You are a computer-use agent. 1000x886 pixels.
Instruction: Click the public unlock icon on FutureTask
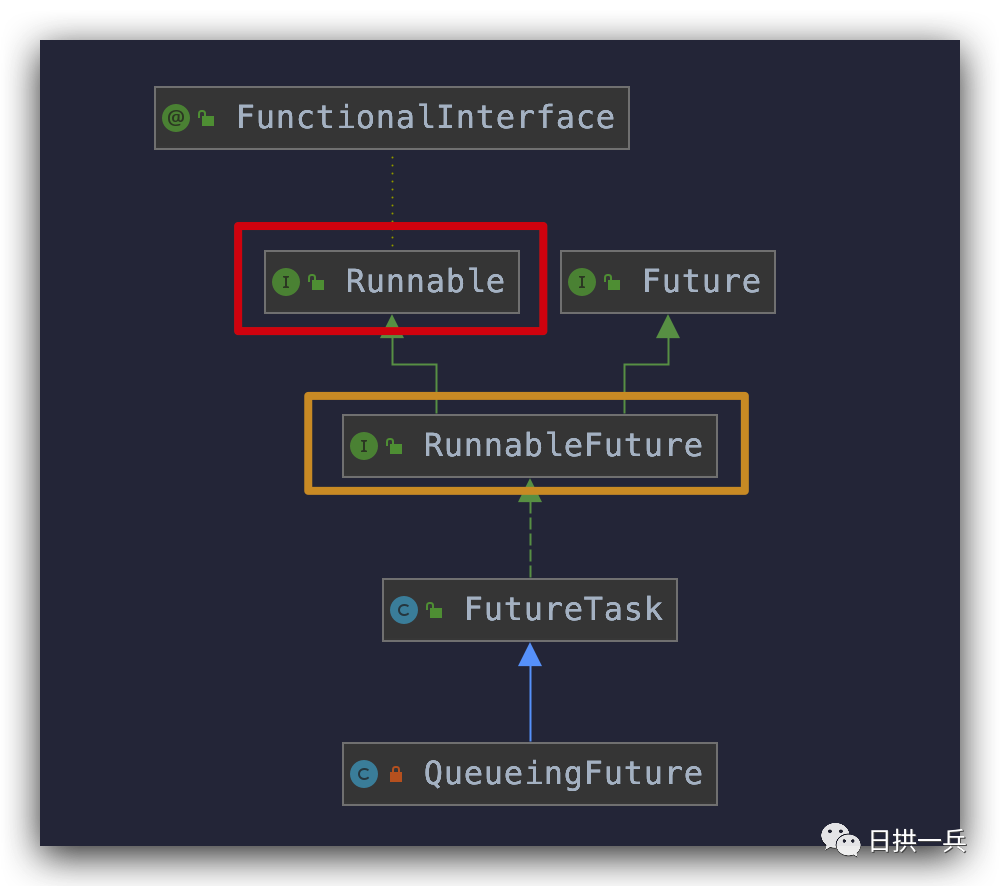[434, 610]
